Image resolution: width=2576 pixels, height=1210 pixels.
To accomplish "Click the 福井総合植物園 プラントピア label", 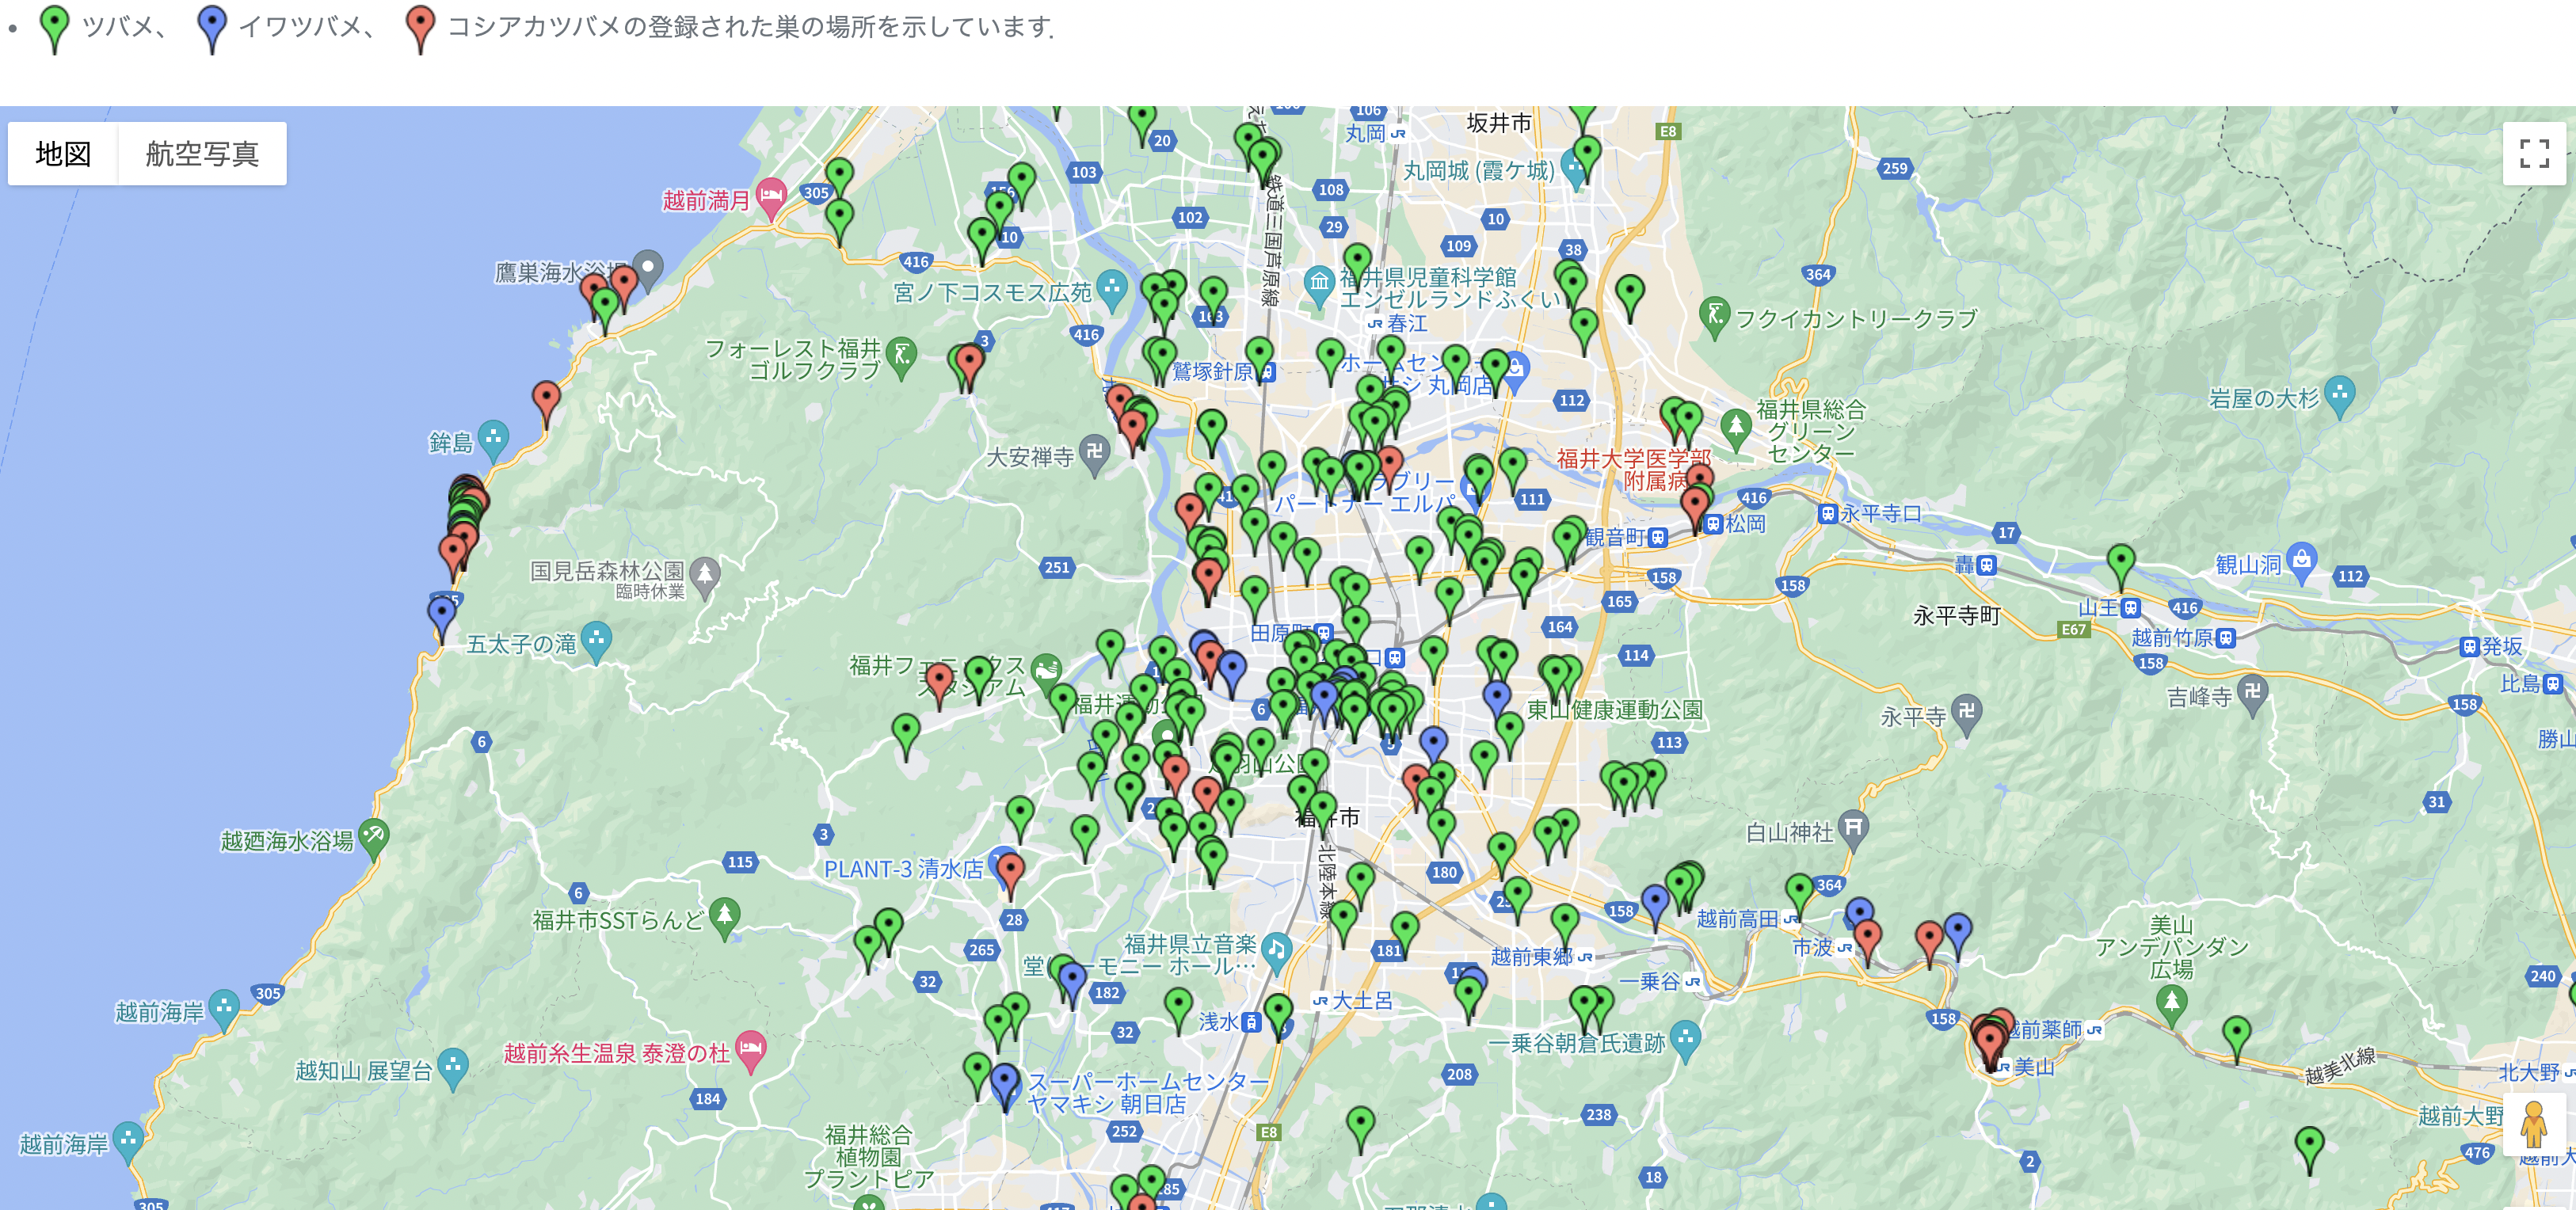I will pos(869,1157).
